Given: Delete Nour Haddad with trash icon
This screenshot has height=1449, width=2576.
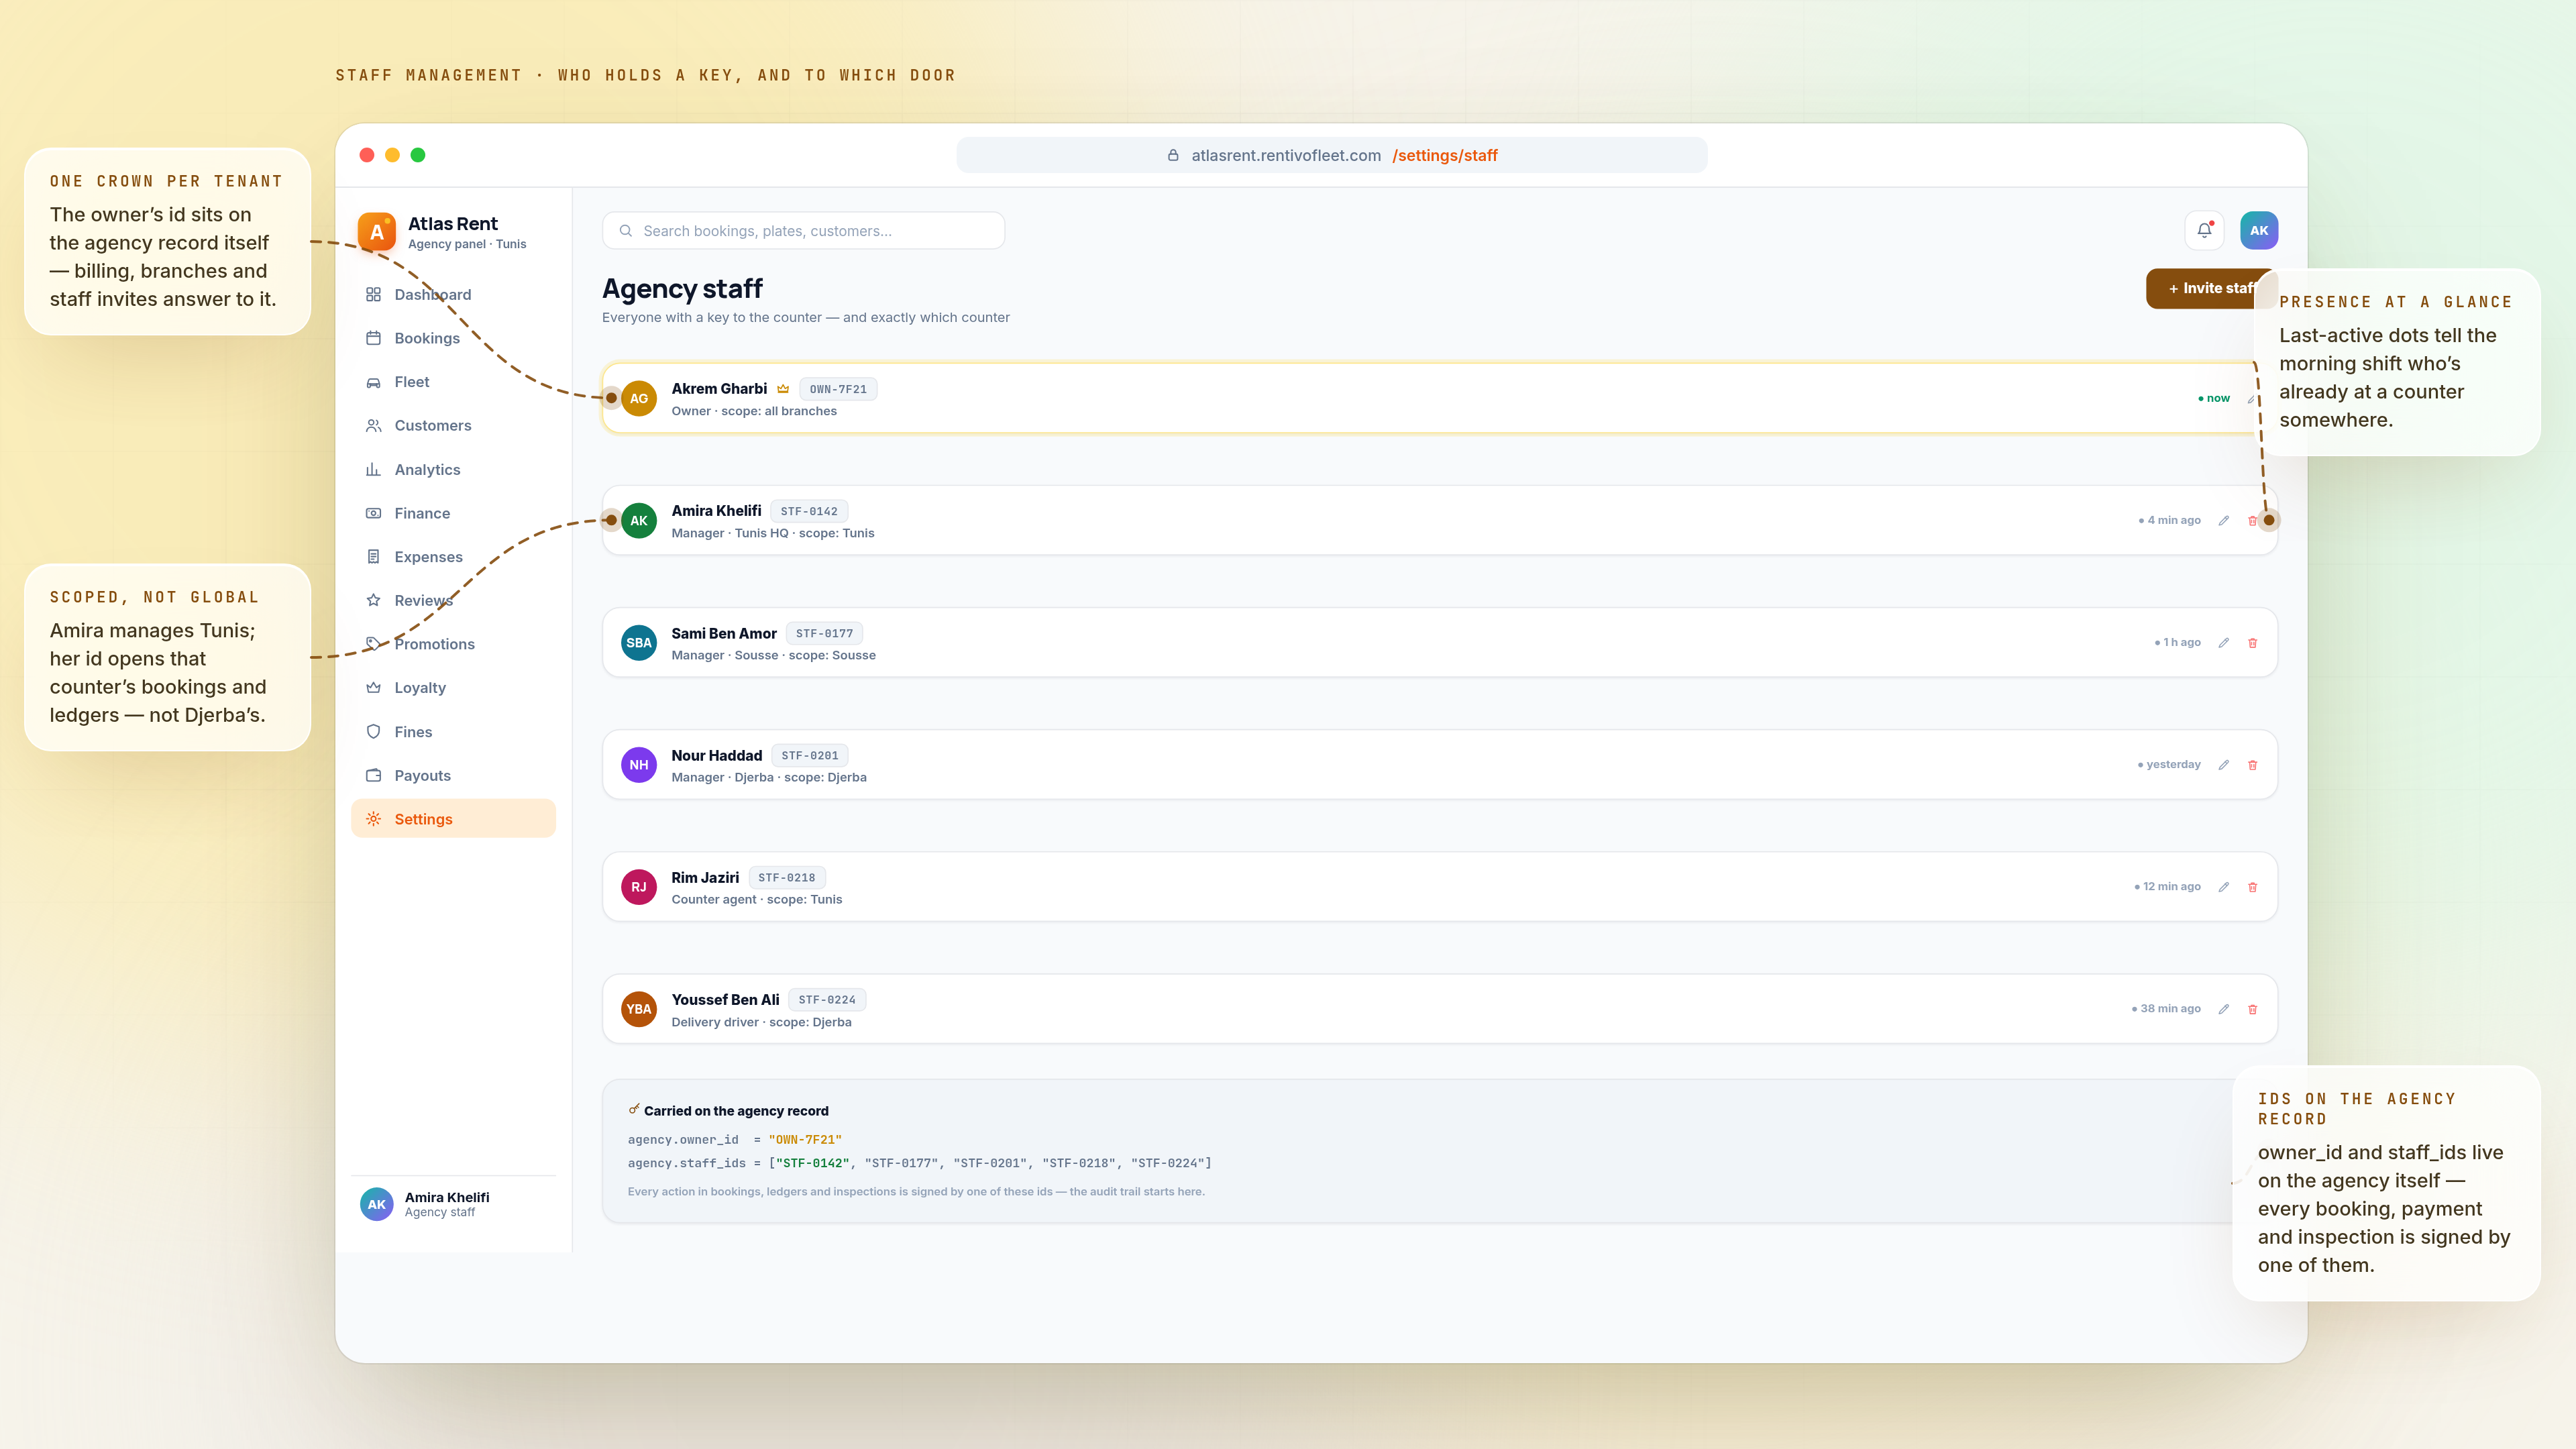Looking at the screenshot, I should coord(2253,765).
